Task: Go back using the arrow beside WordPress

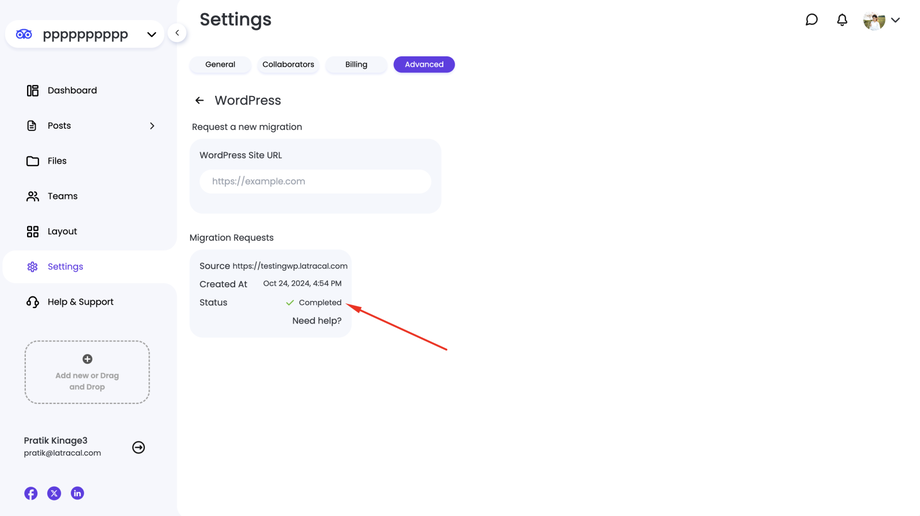Action: click(200, 101)
